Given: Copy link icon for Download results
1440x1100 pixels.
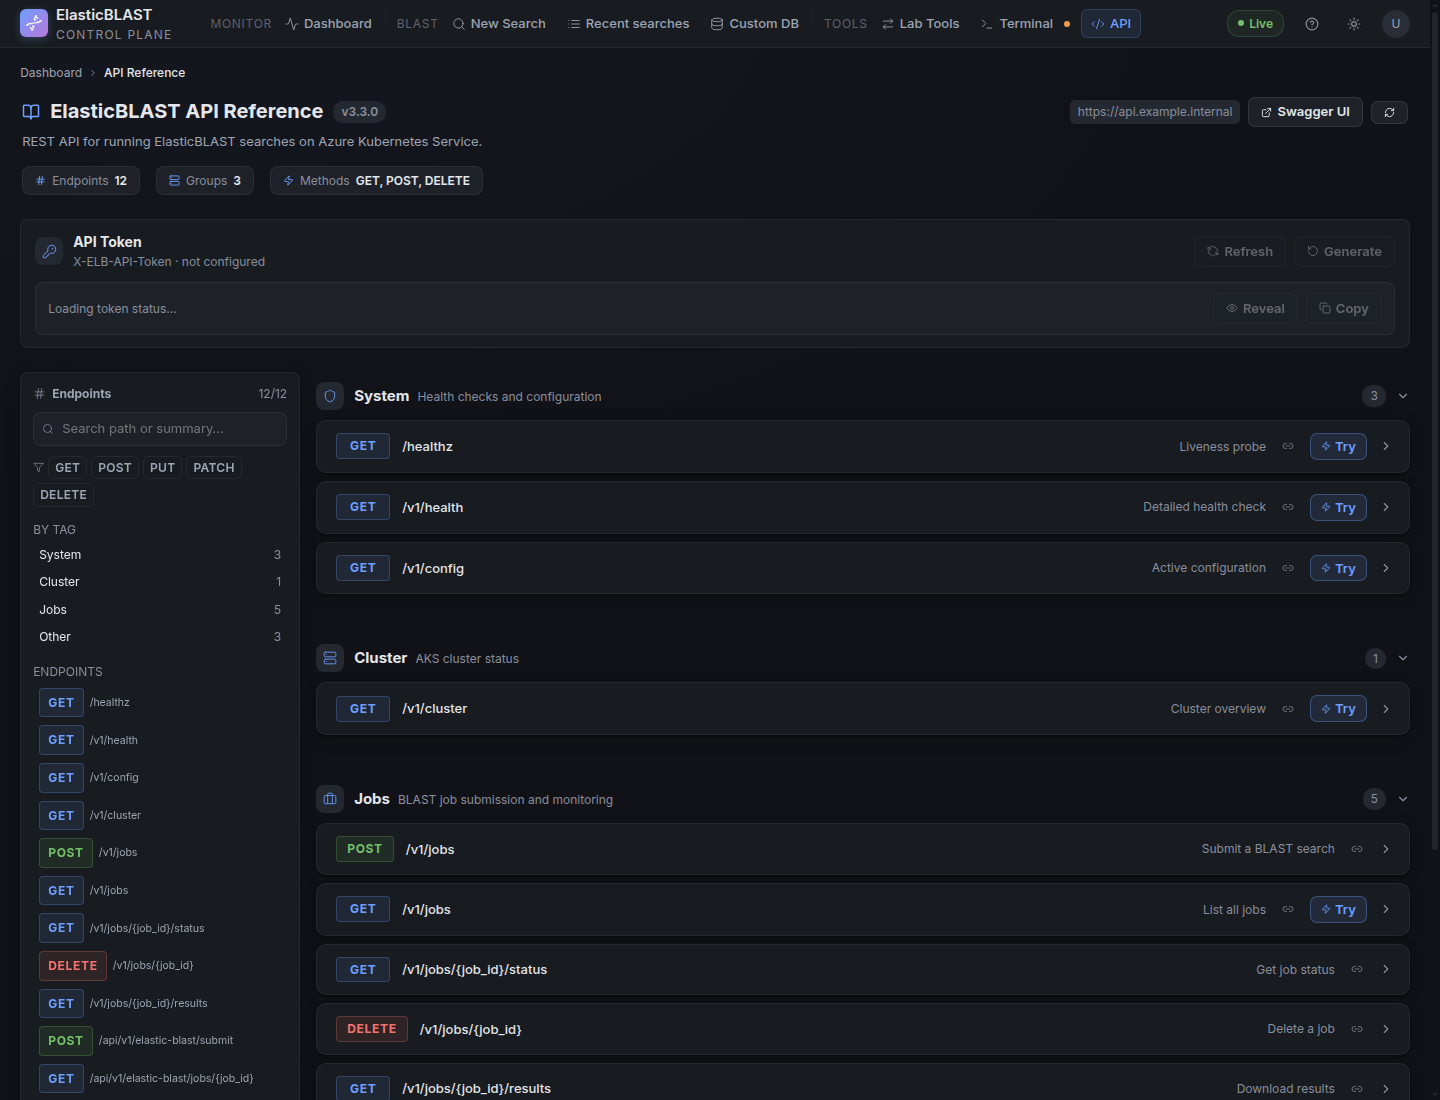Looking at the screenshot, I should coord(1357,1089).
